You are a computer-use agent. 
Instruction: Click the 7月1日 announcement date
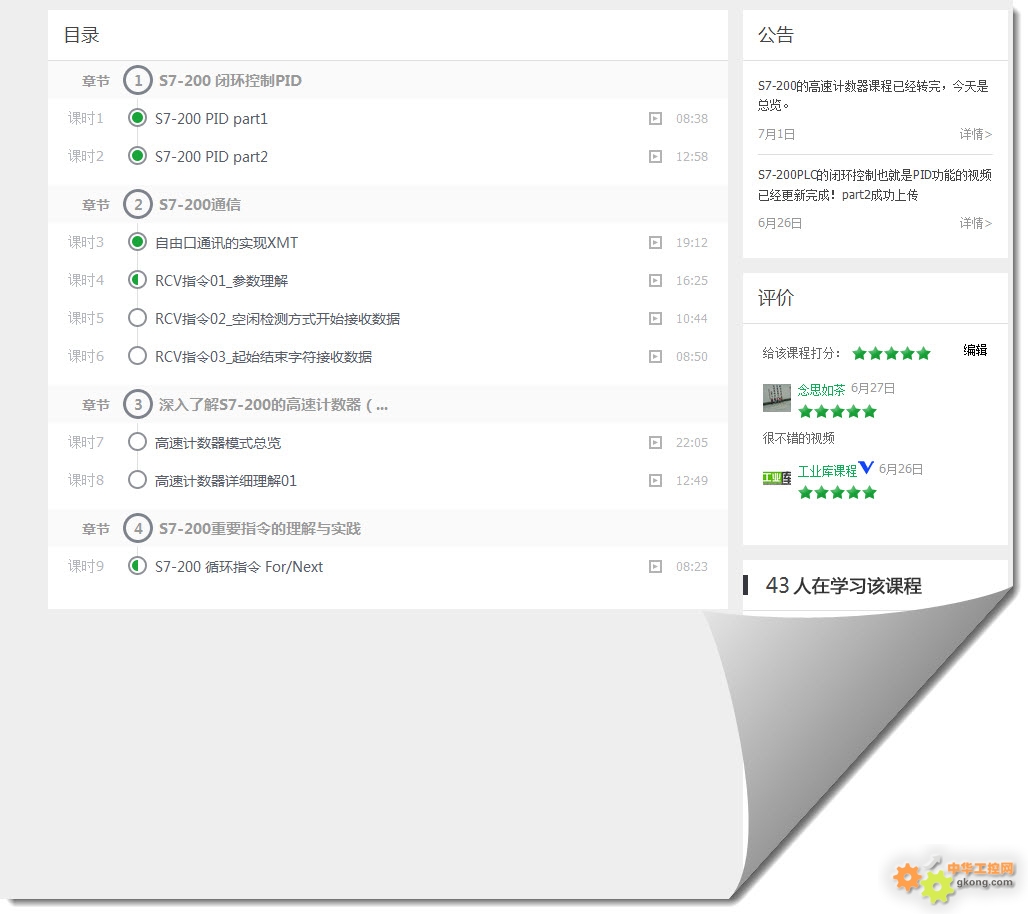click(776, 134)
